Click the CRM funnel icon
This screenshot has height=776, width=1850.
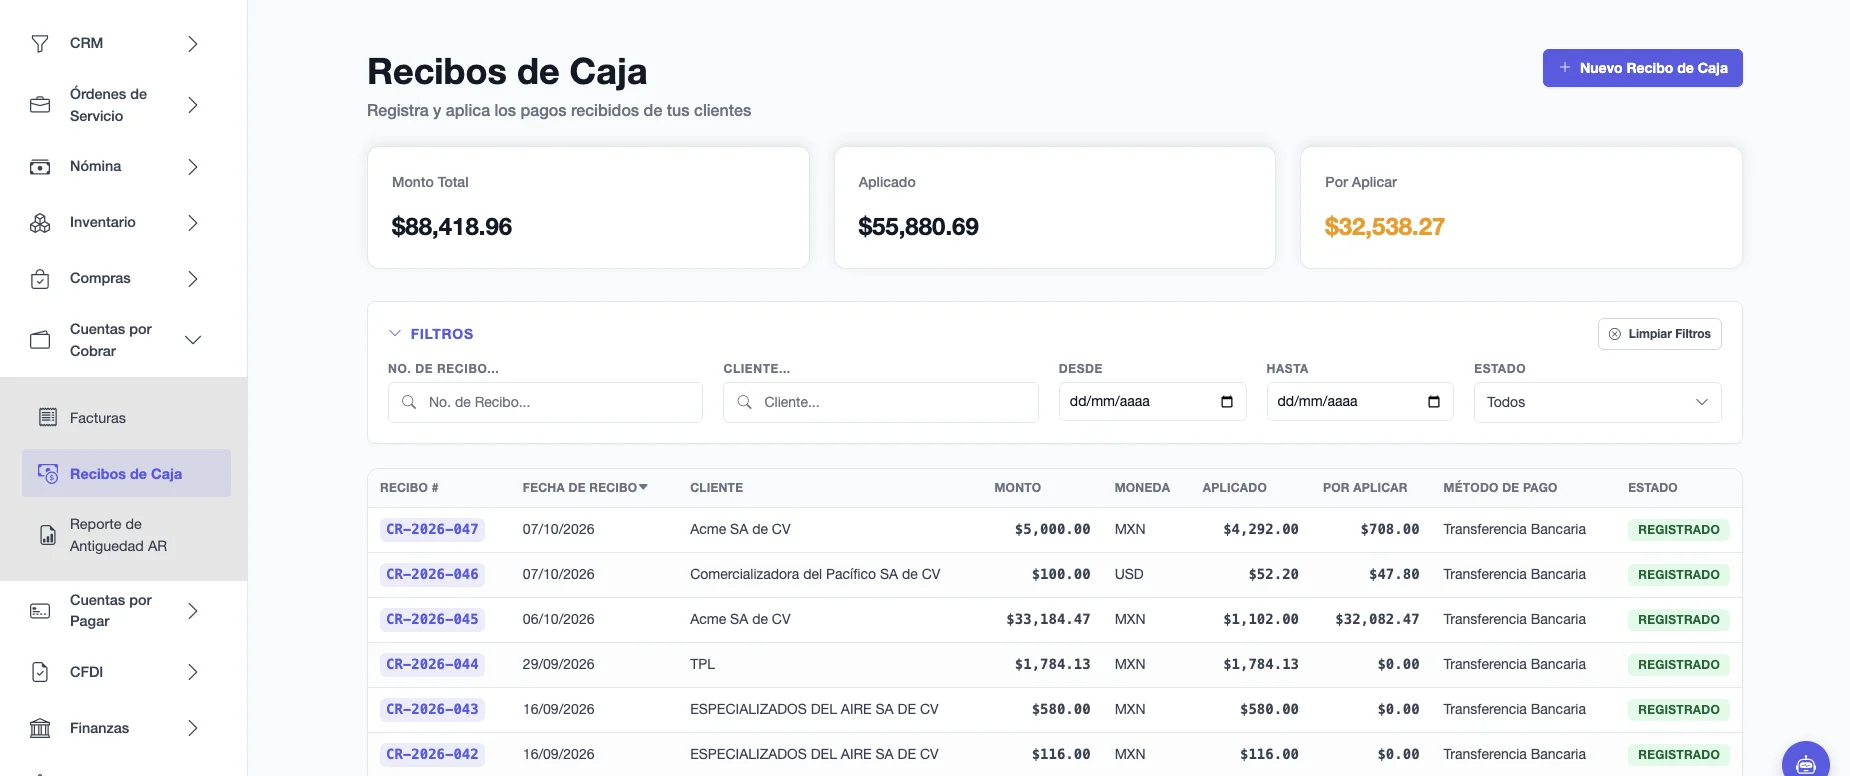pos(40,43)
